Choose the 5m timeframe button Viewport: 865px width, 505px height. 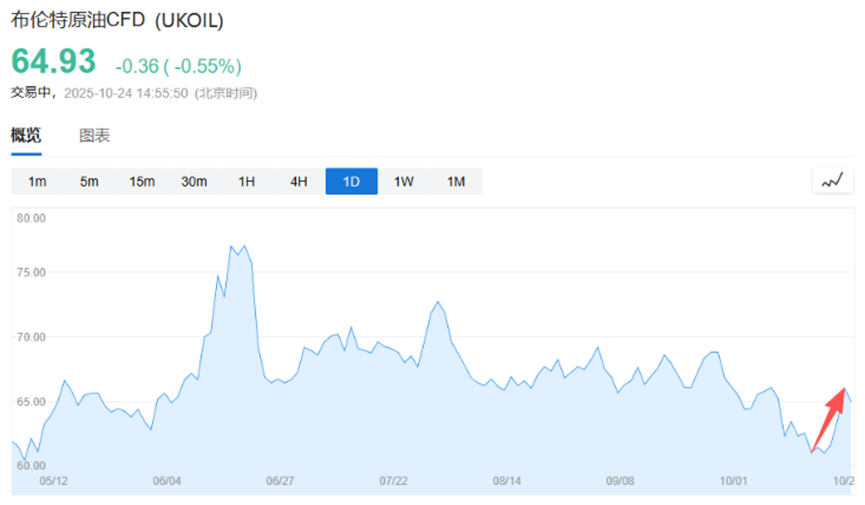(89, 181)
